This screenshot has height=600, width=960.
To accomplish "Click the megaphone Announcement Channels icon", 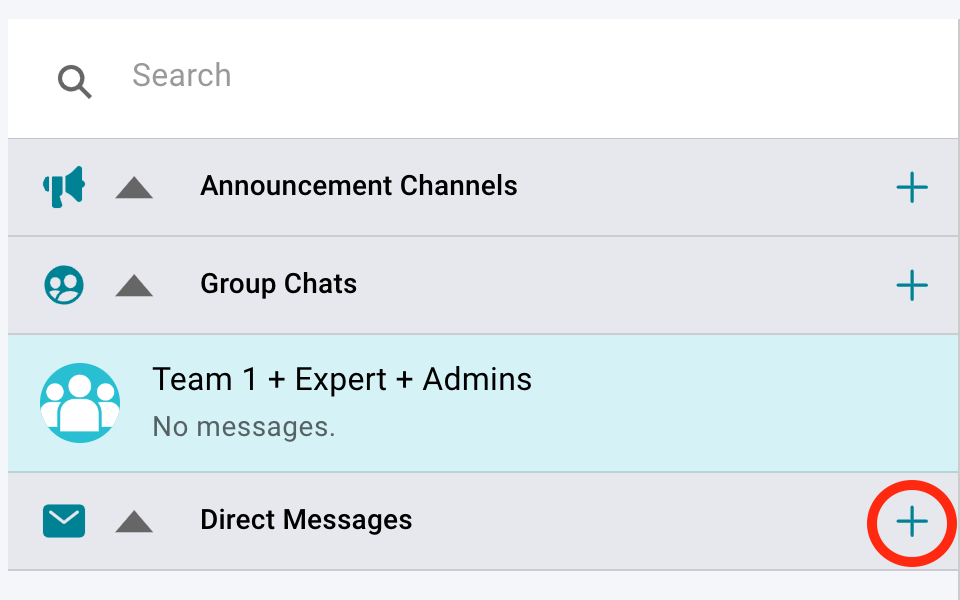I will (64, 186).
